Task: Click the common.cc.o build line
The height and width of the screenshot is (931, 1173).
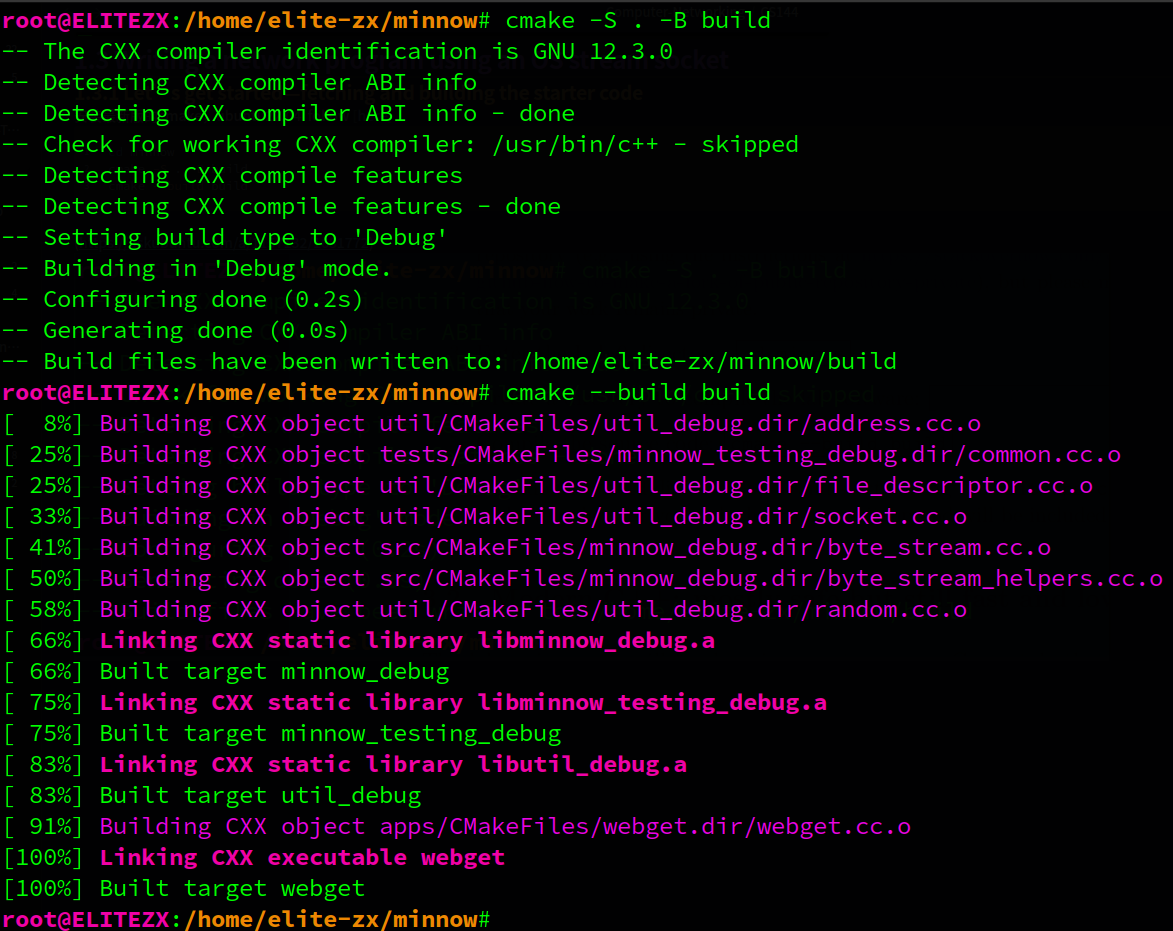Action: [x=562, y=455]
